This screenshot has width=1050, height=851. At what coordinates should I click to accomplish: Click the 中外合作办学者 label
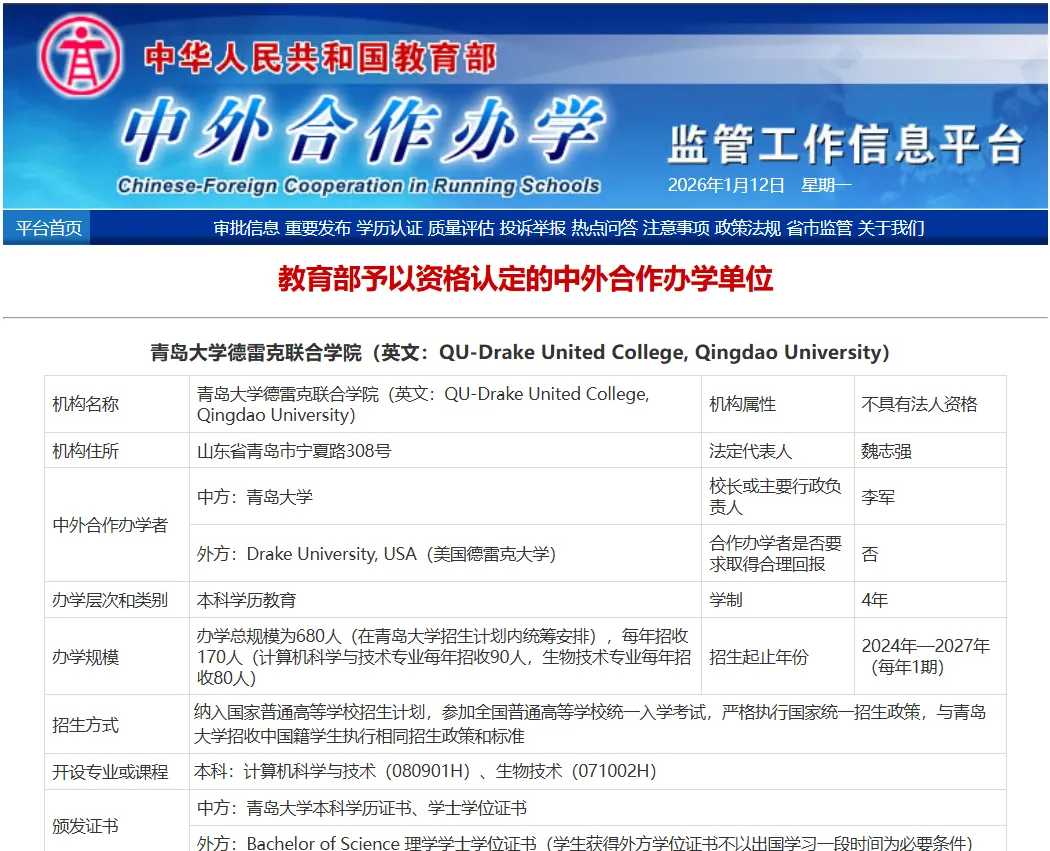pos(110,526)
